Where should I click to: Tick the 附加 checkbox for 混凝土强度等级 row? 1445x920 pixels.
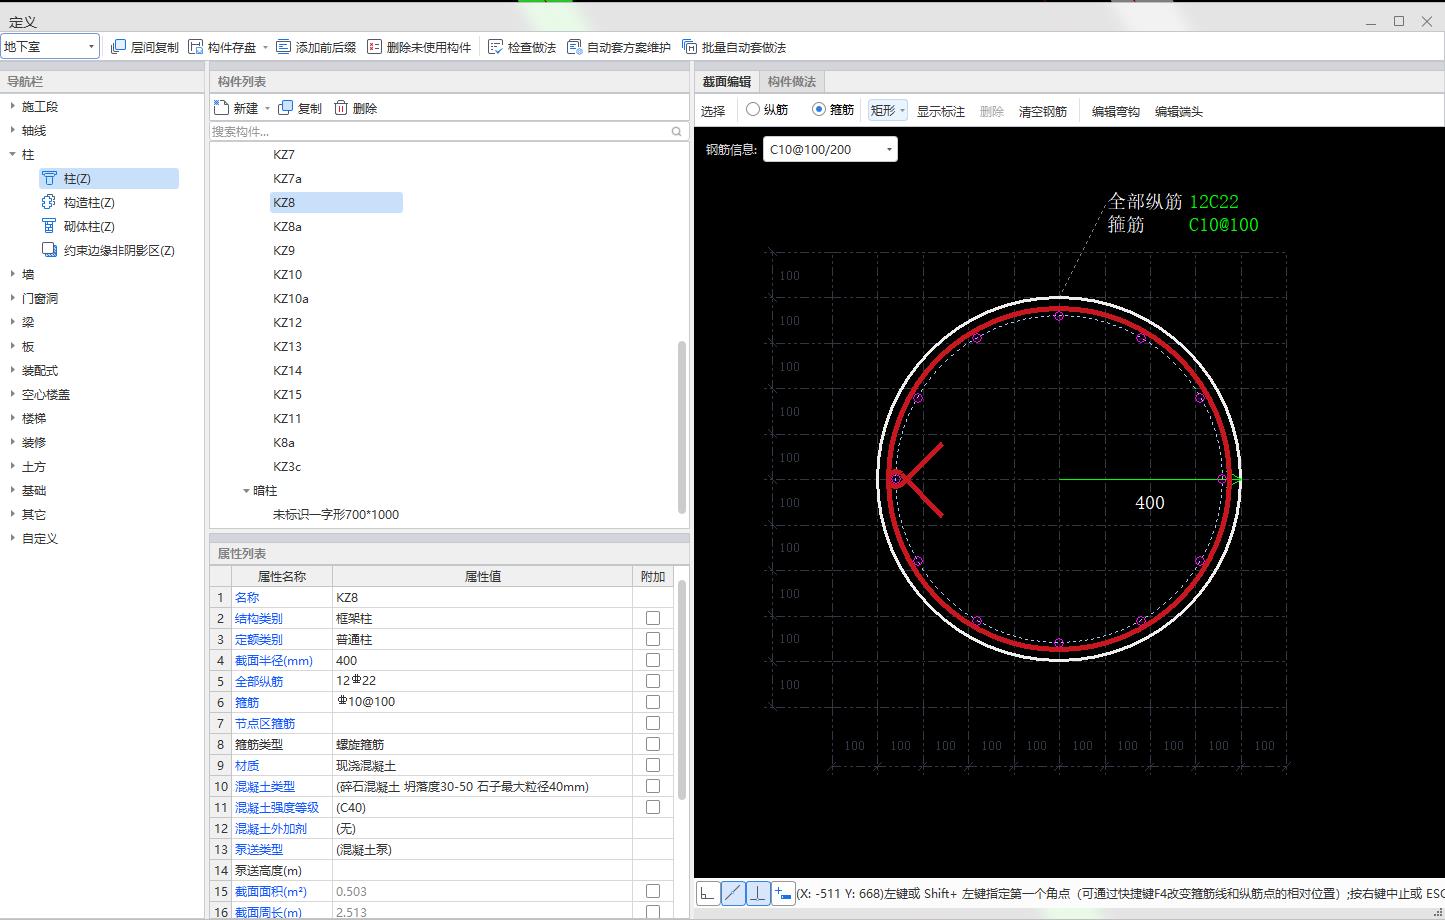653,807
